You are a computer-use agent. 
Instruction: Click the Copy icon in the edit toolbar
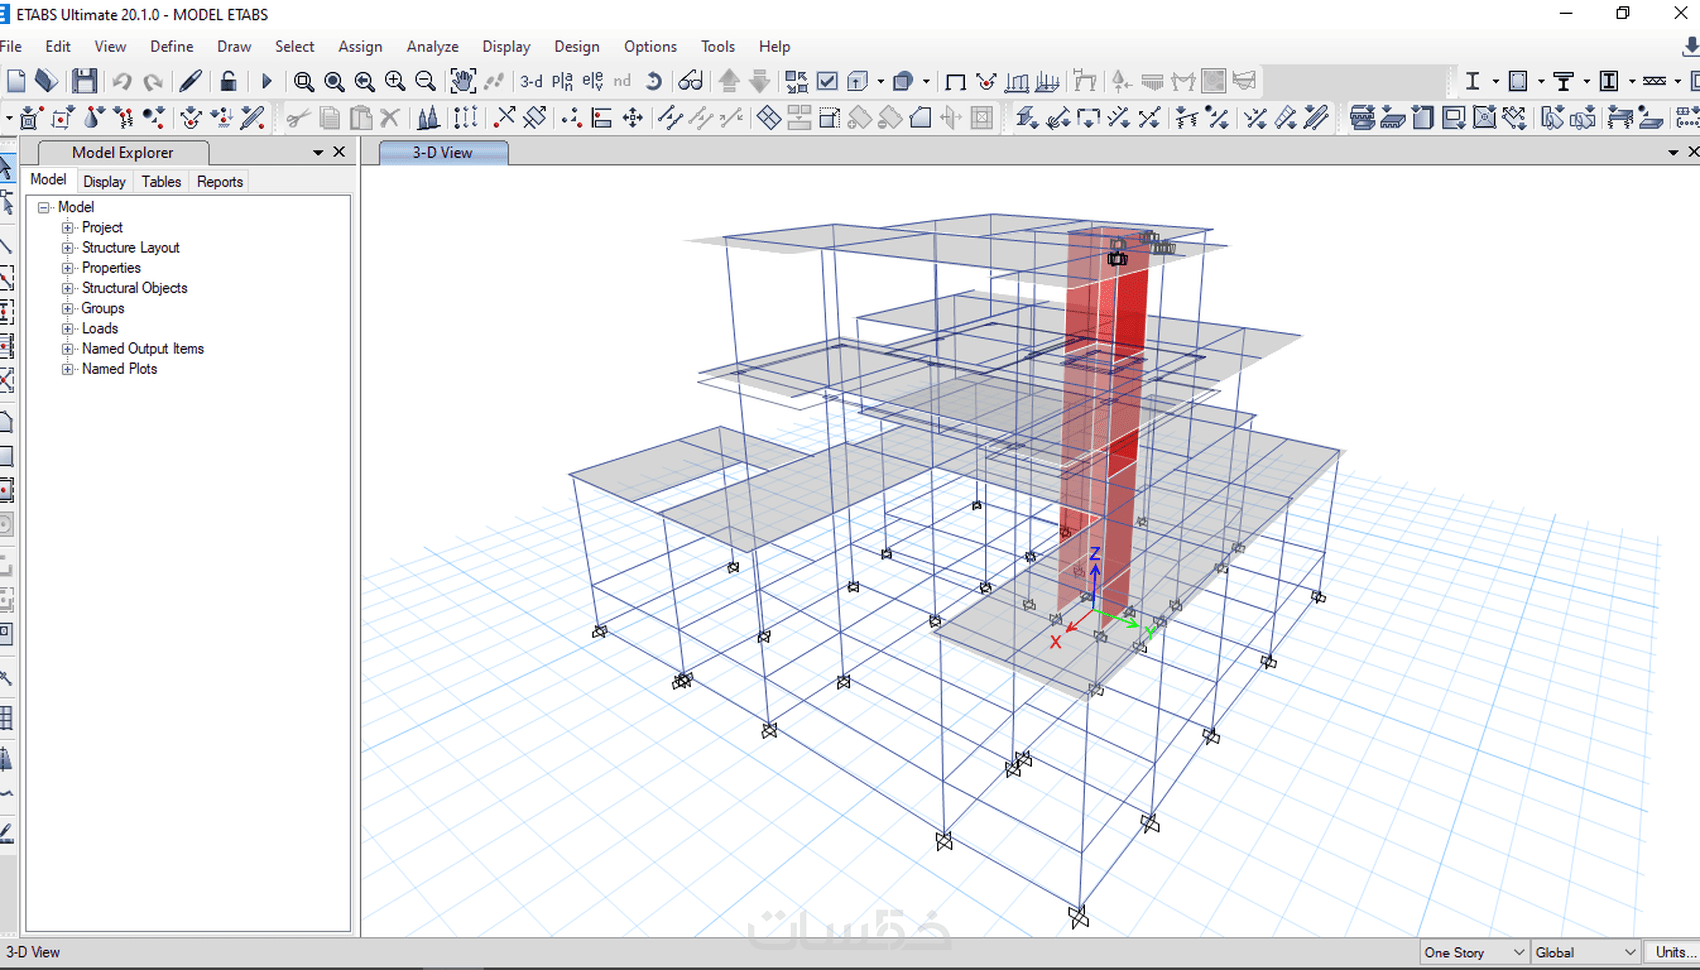tap(329, 118)
